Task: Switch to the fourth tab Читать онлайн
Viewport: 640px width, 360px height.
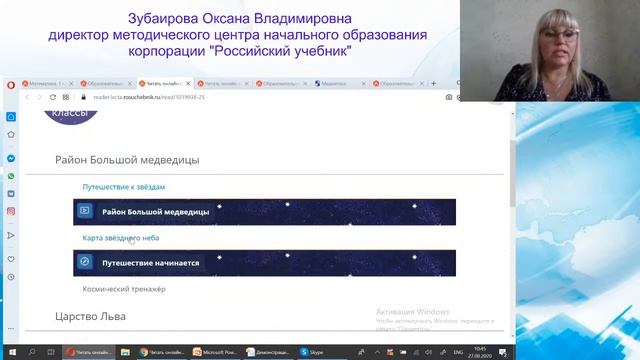Action: pos(223,83)
